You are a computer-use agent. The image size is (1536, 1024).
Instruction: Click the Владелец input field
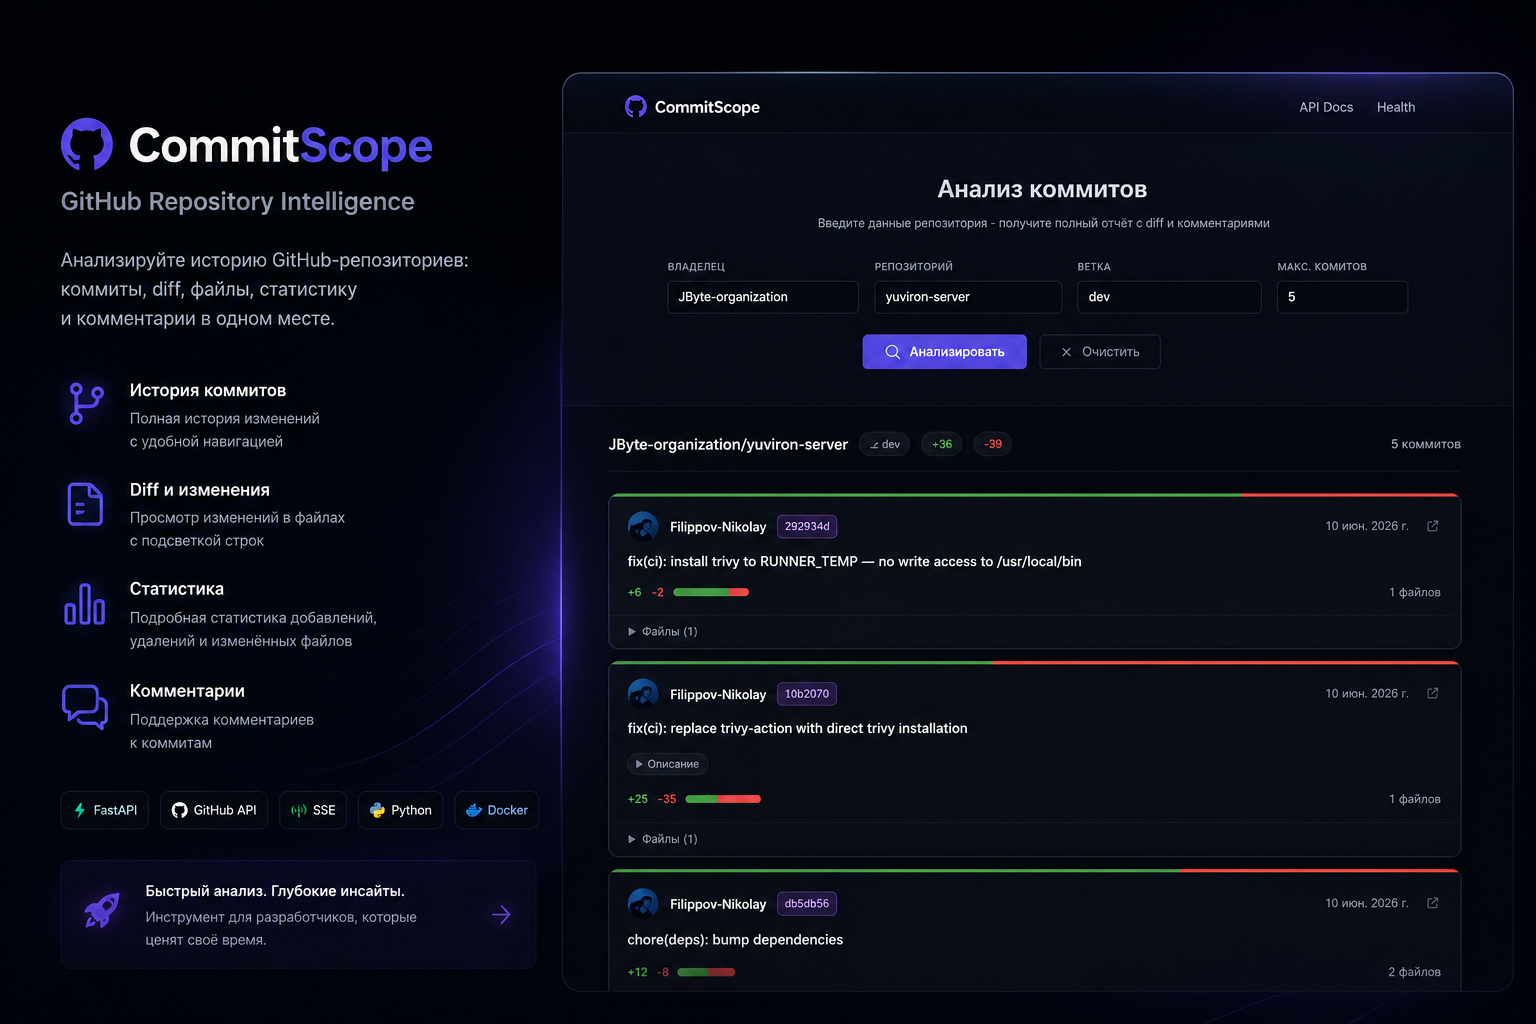[x=763, y=297]
